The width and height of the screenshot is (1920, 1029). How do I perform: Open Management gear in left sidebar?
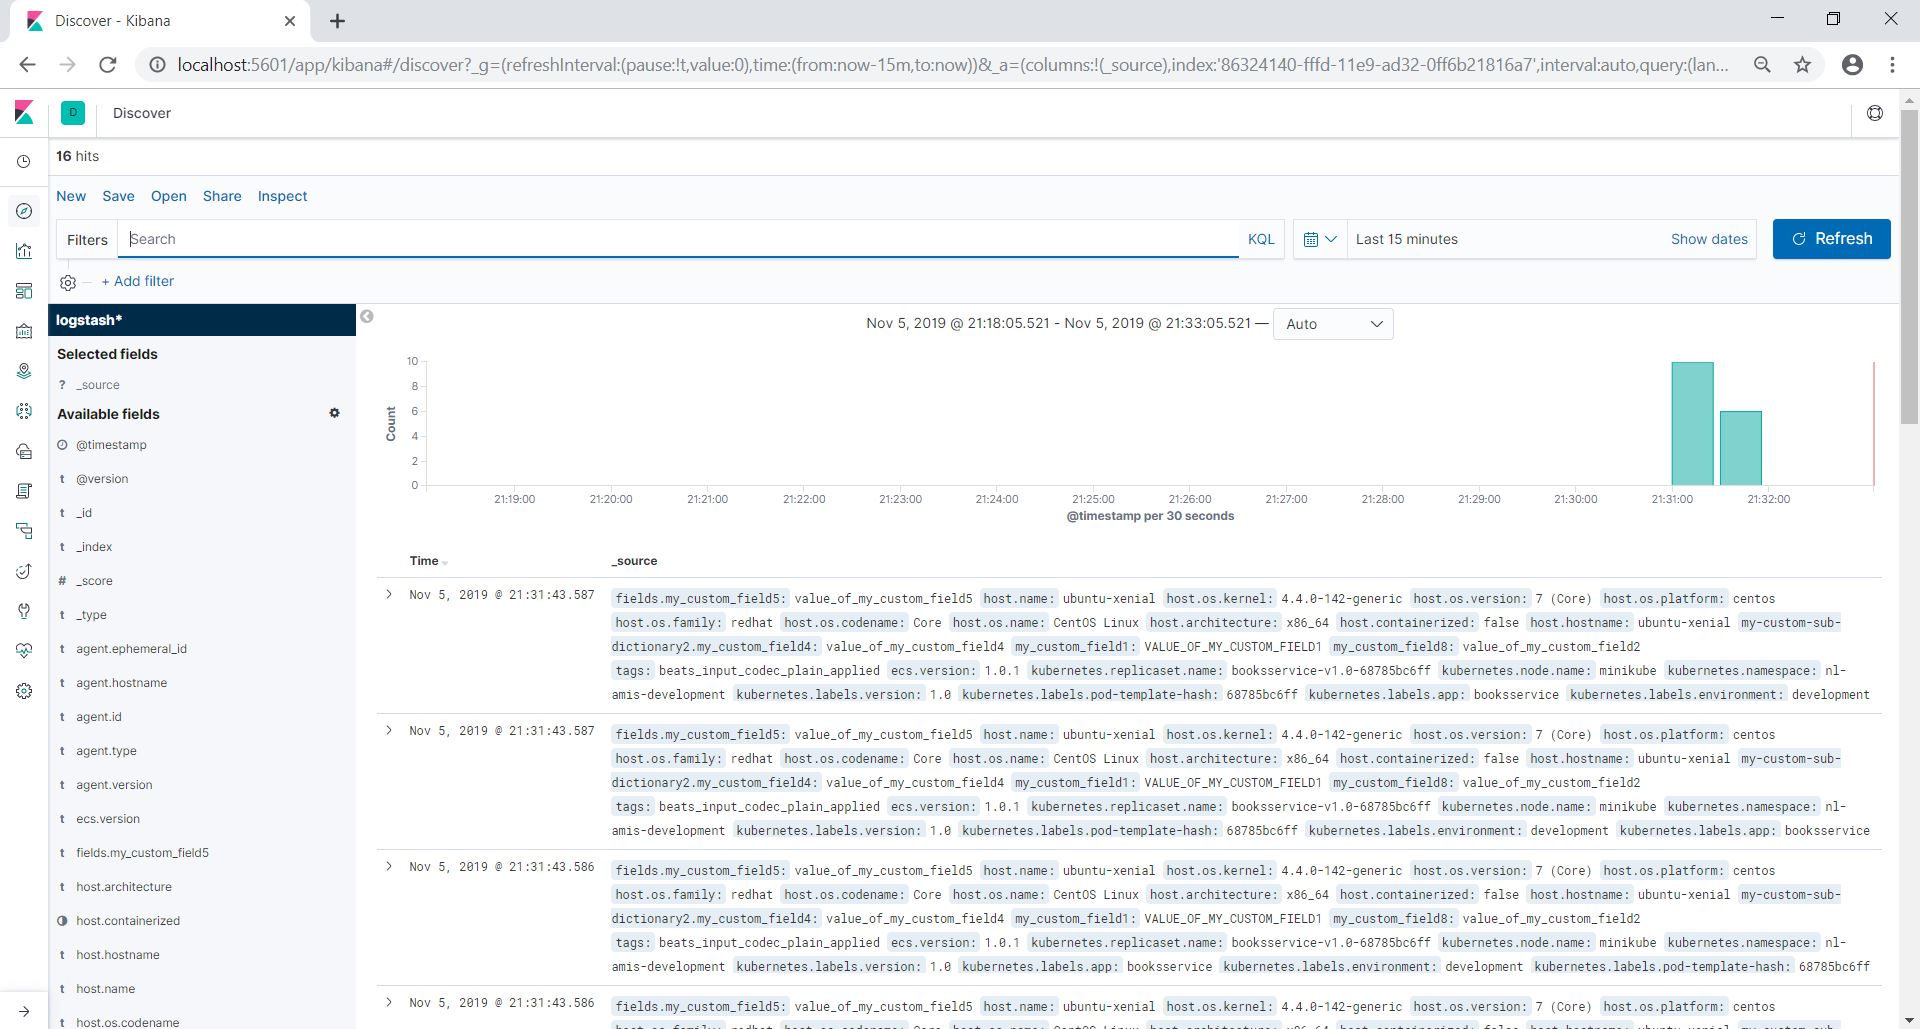click(x=24, y=691)
